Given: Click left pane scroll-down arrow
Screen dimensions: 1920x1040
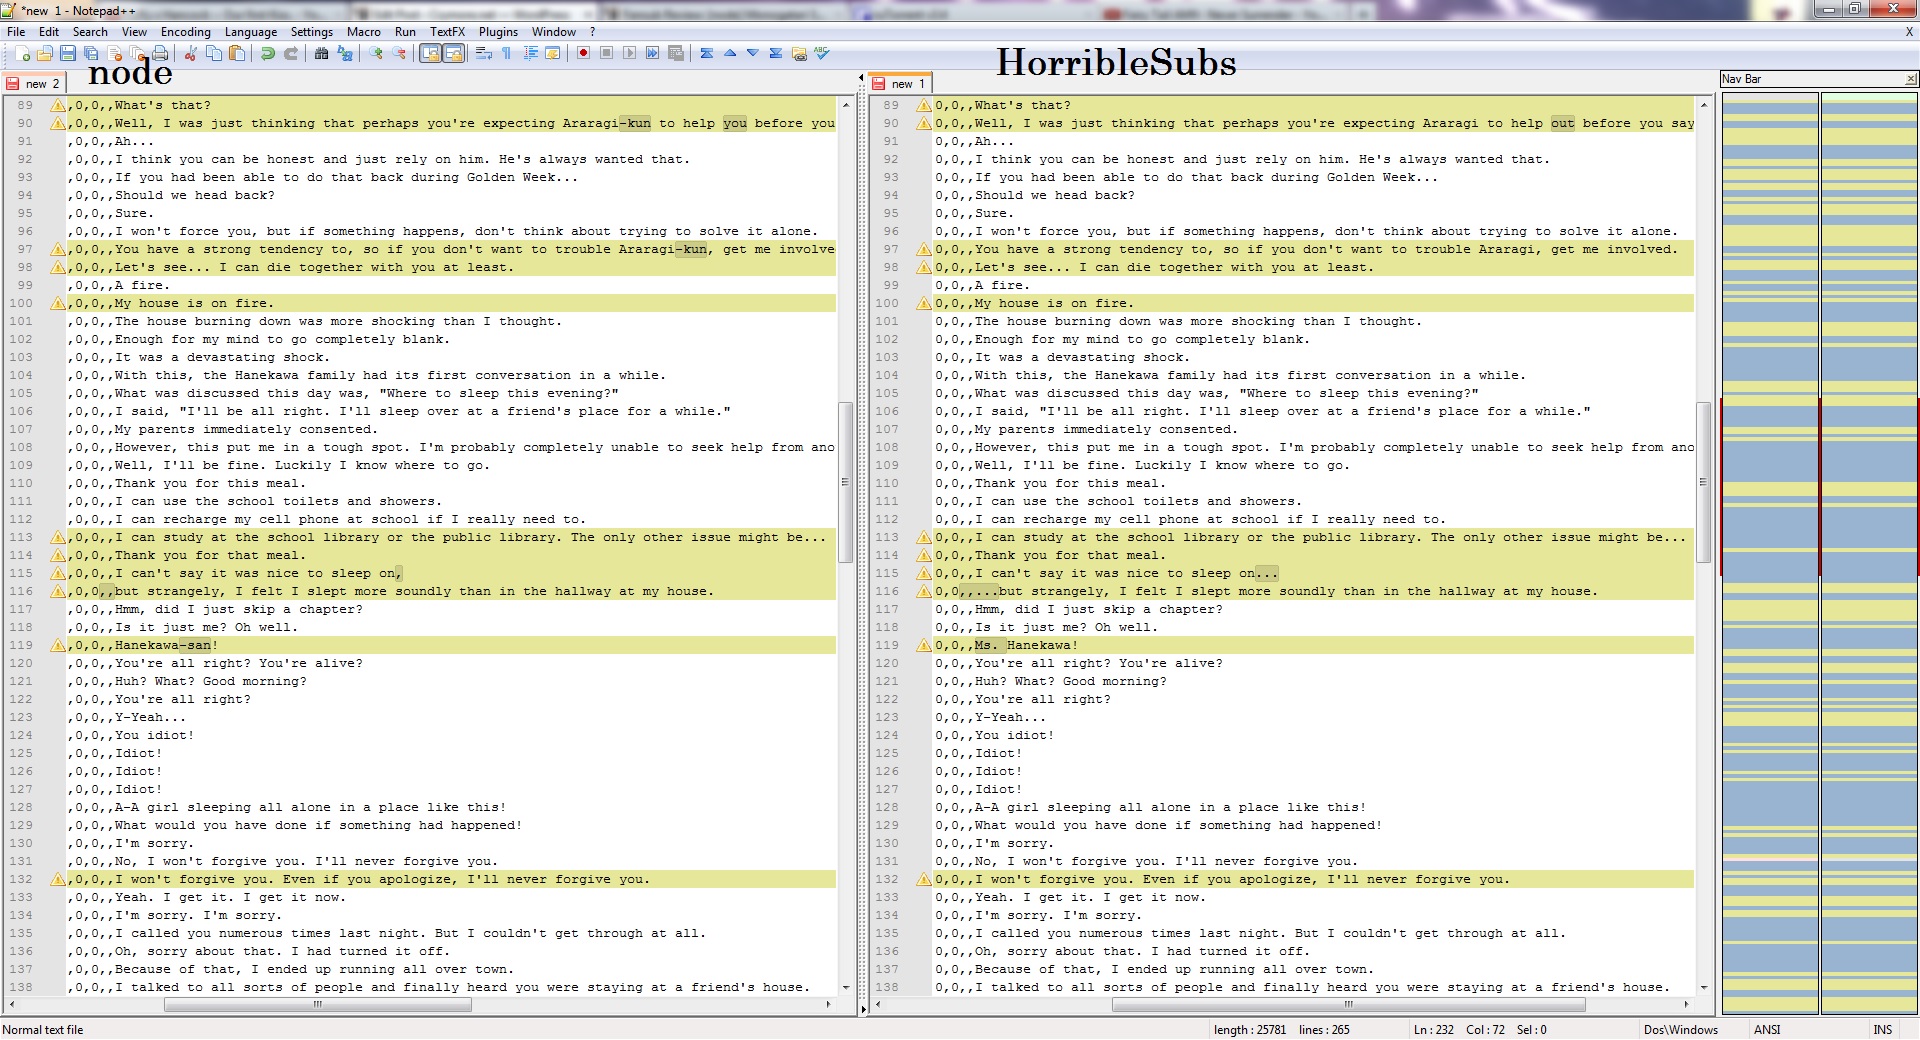Looking at the screenshot, I should point(846,987).
